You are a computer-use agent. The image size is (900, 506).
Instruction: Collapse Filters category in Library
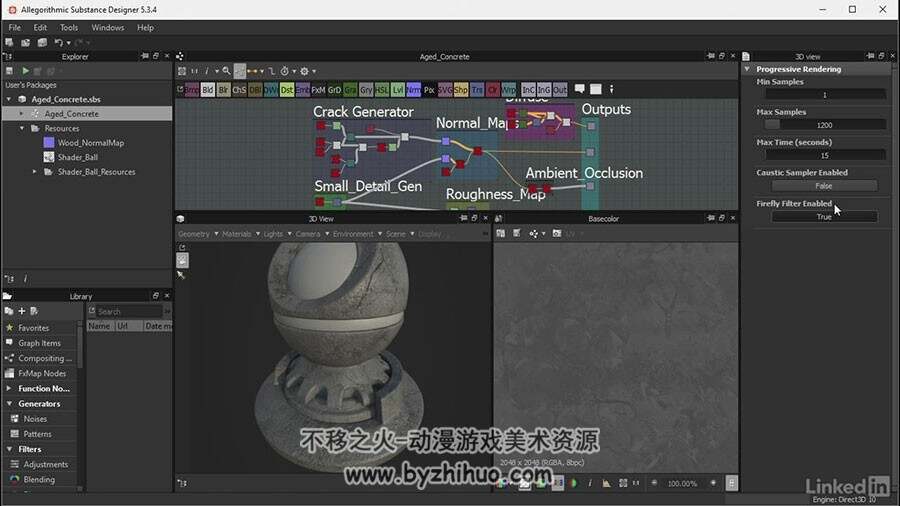pos(9,449)
